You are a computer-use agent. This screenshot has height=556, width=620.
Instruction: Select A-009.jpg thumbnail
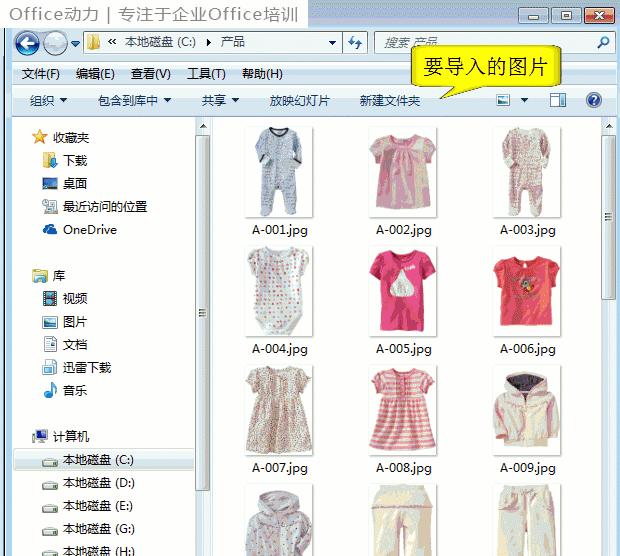pyautogui.click(x=527, y=410)
